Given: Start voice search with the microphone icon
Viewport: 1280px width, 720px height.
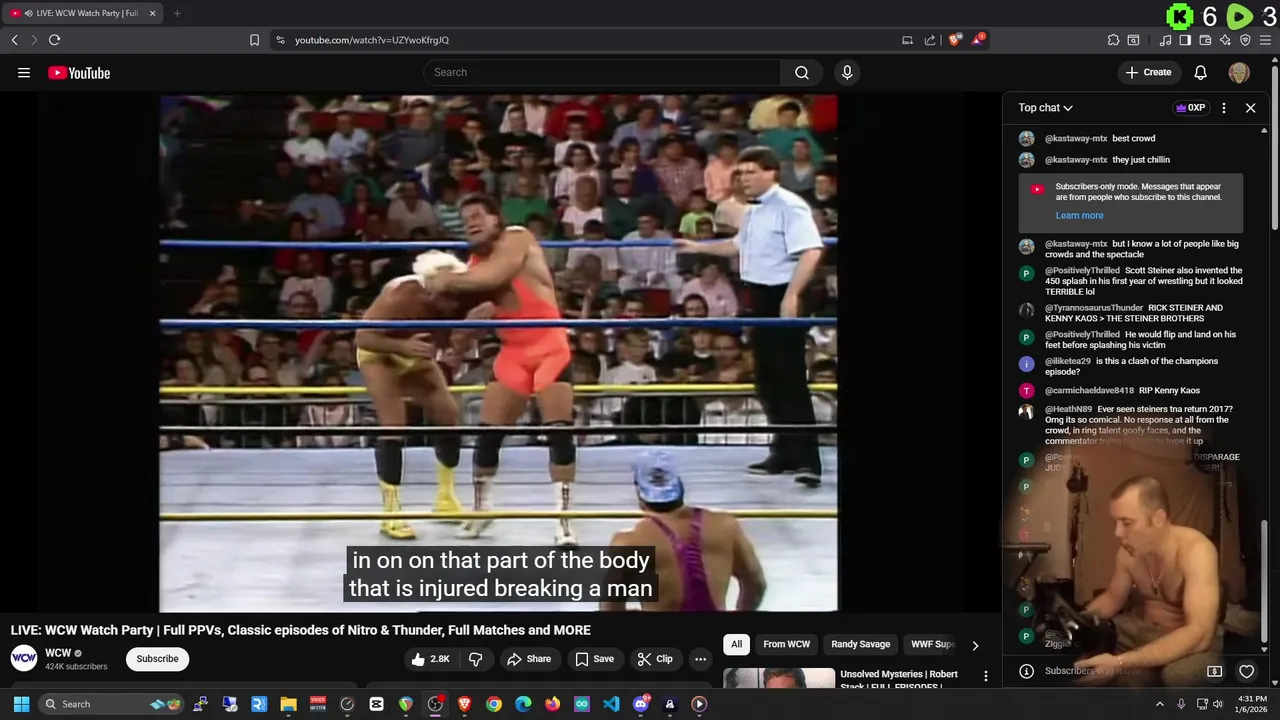Looking at the screenshot, I should [x=847, y=72].
